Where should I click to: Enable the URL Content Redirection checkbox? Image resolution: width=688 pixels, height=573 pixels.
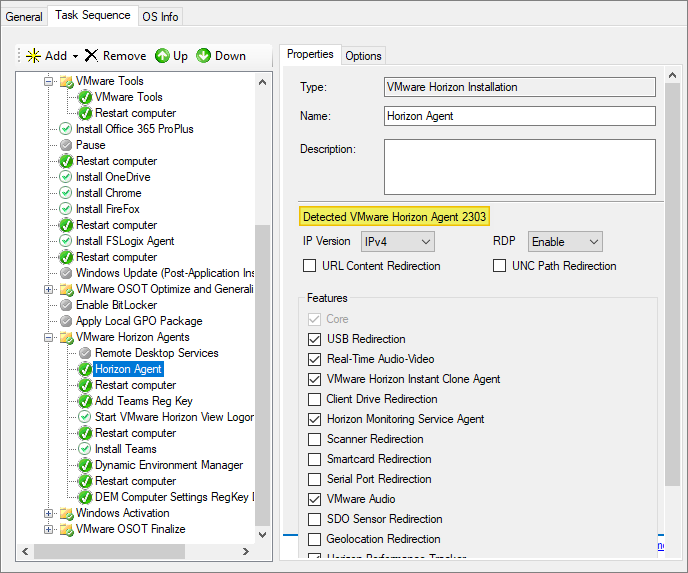click(310, 266)
